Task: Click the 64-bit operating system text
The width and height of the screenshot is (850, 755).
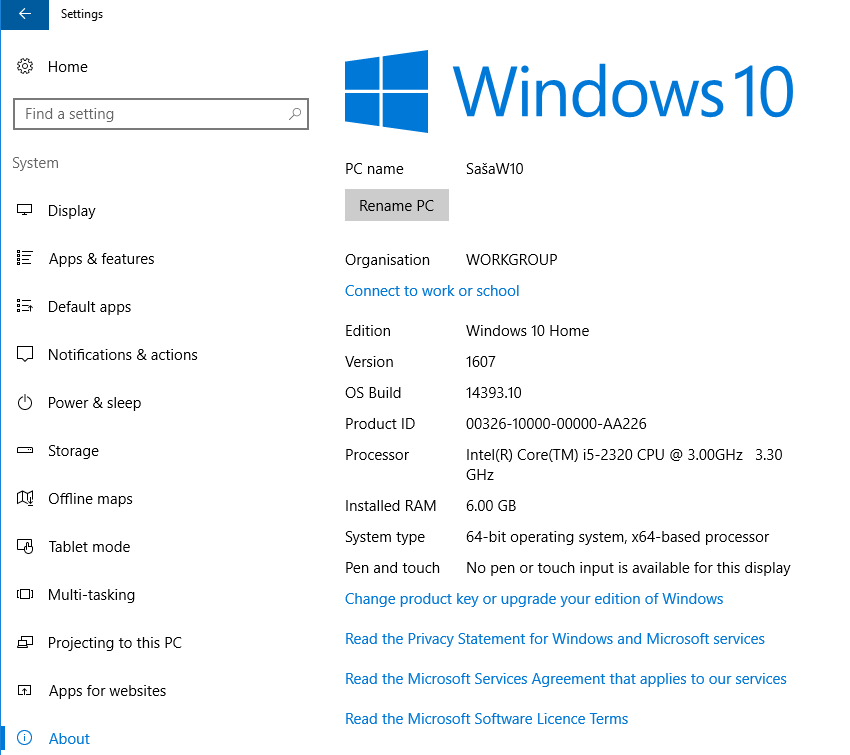Action: coord(617,537)
